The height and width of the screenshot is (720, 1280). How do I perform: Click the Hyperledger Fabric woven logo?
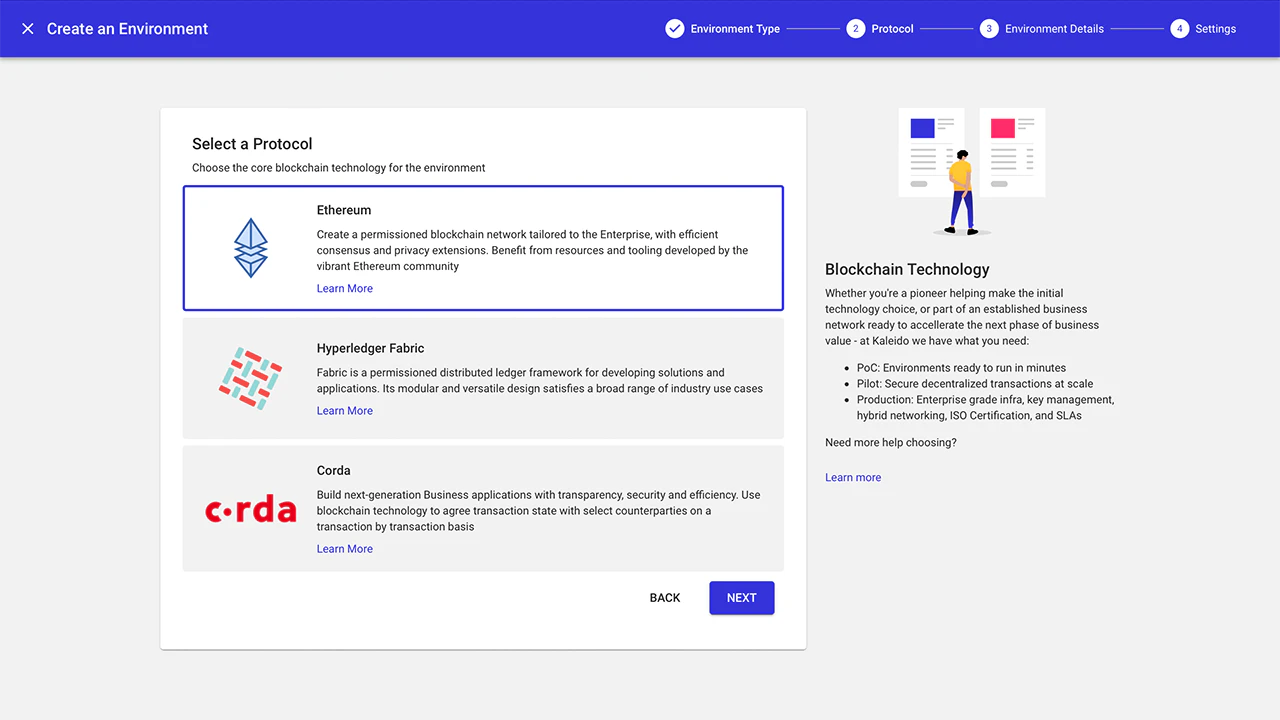(x=250, y=378)
